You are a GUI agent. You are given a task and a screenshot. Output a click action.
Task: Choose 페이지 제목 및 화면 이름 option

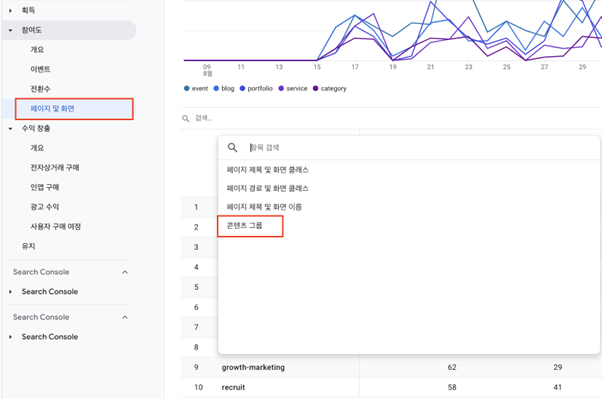coord(264,207)
